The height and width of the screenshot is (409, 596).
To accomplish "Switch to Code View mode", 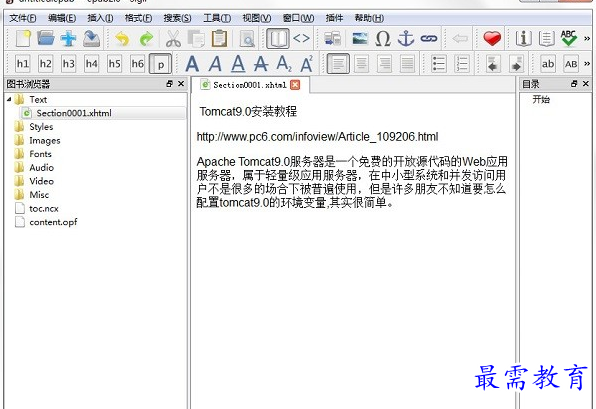I will click(x=301, y=39).
